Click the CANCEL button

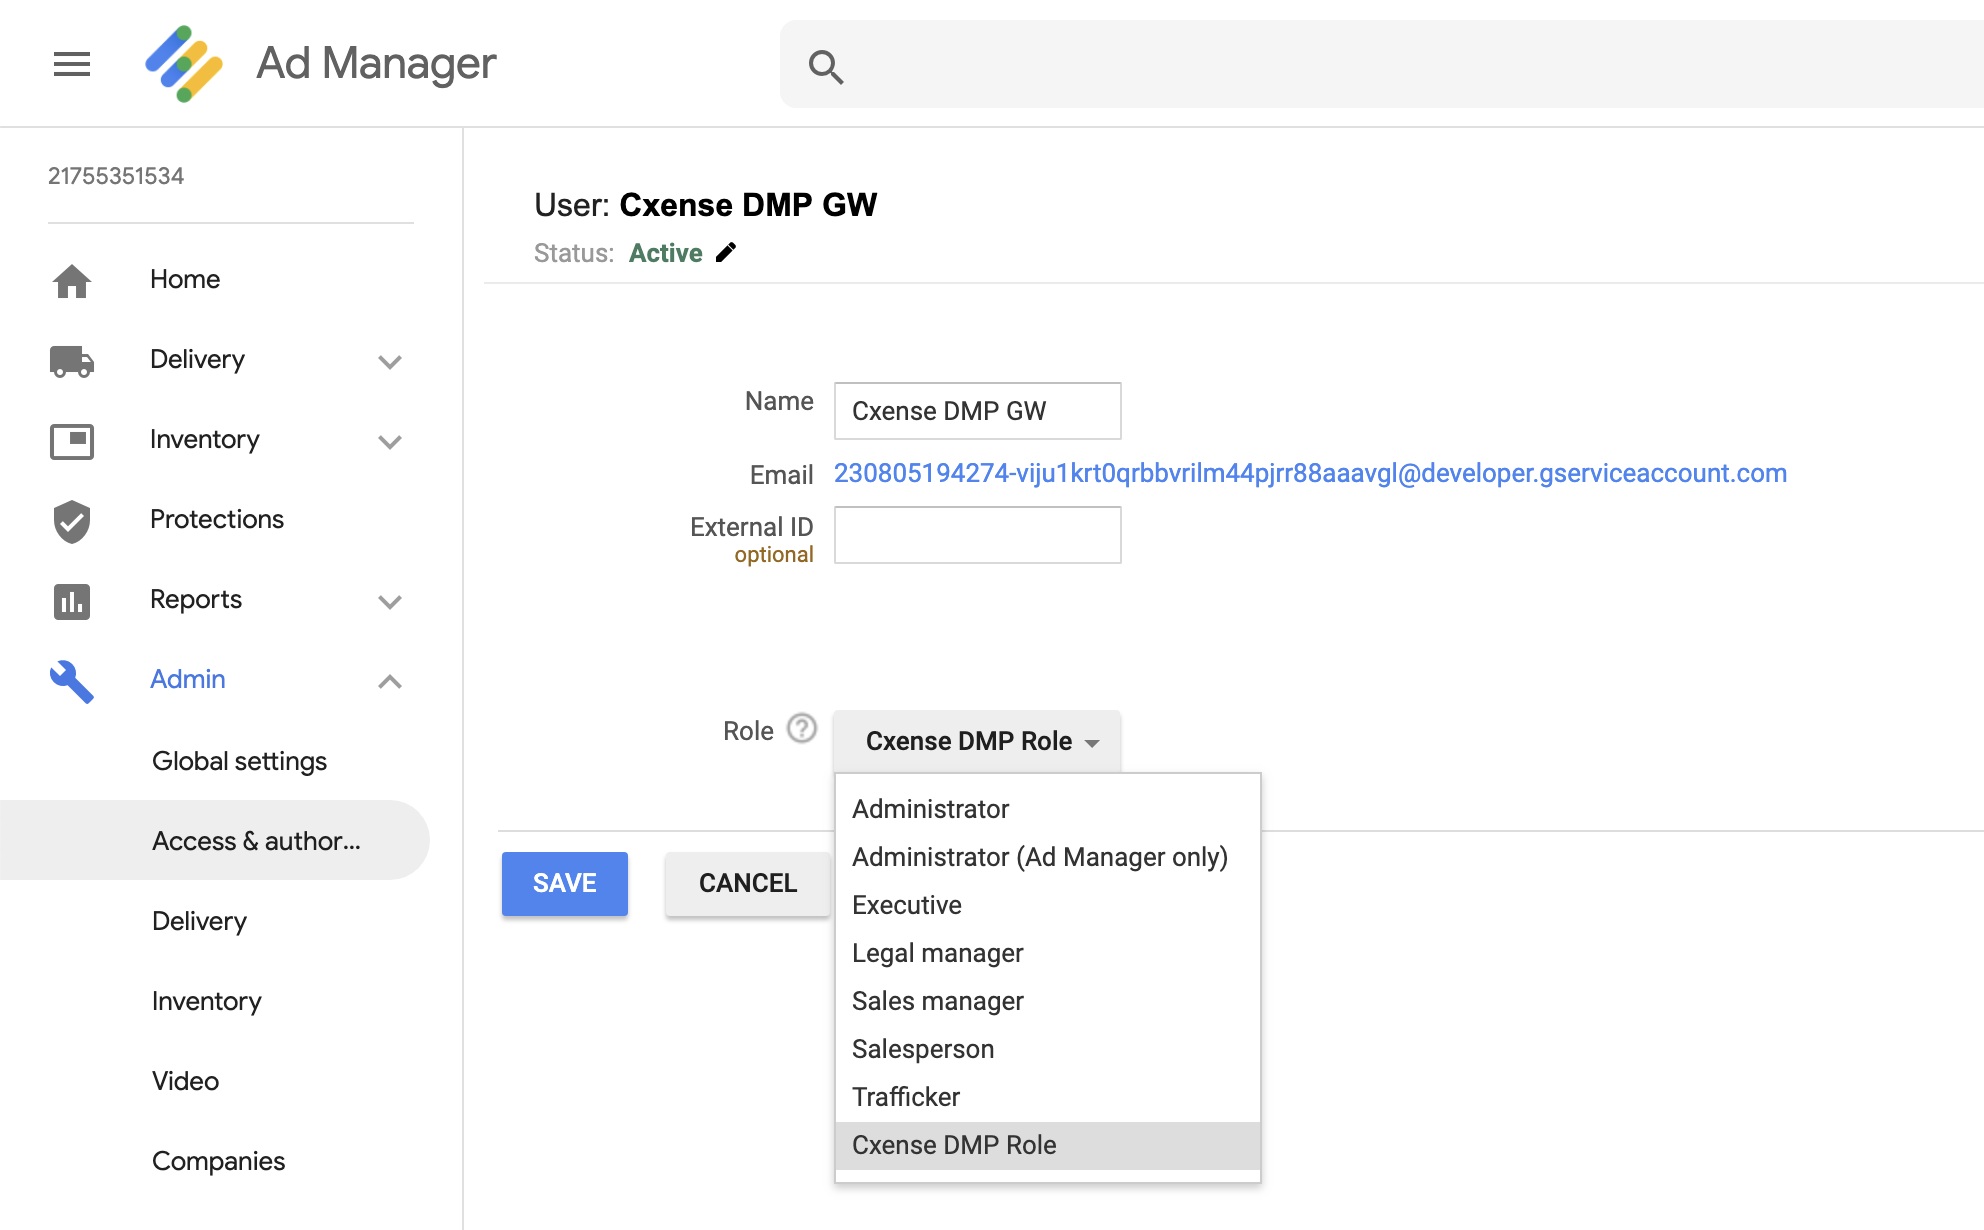click(748, 883)
